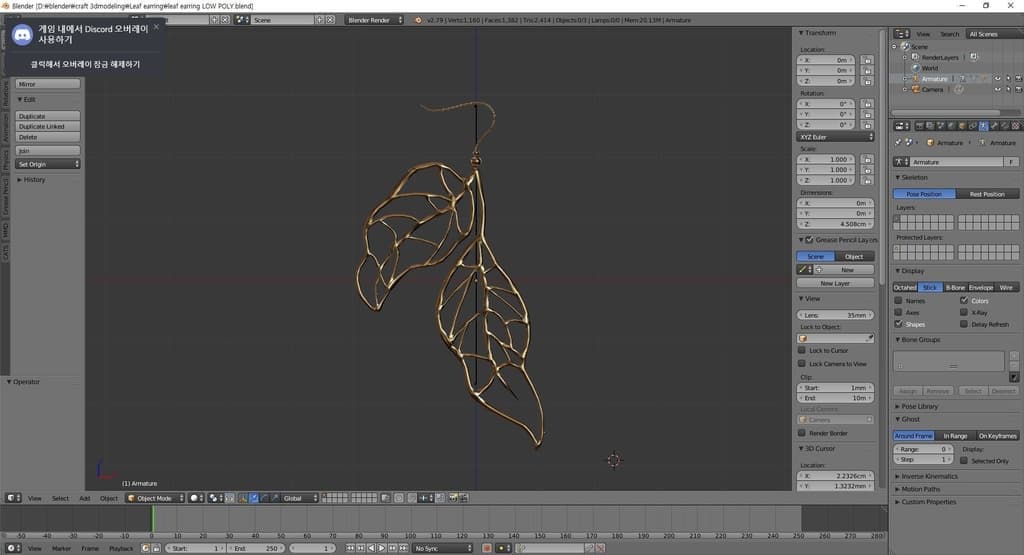Click the Rest Position button
The image size is (1024, 555).
tap(987, 194)
